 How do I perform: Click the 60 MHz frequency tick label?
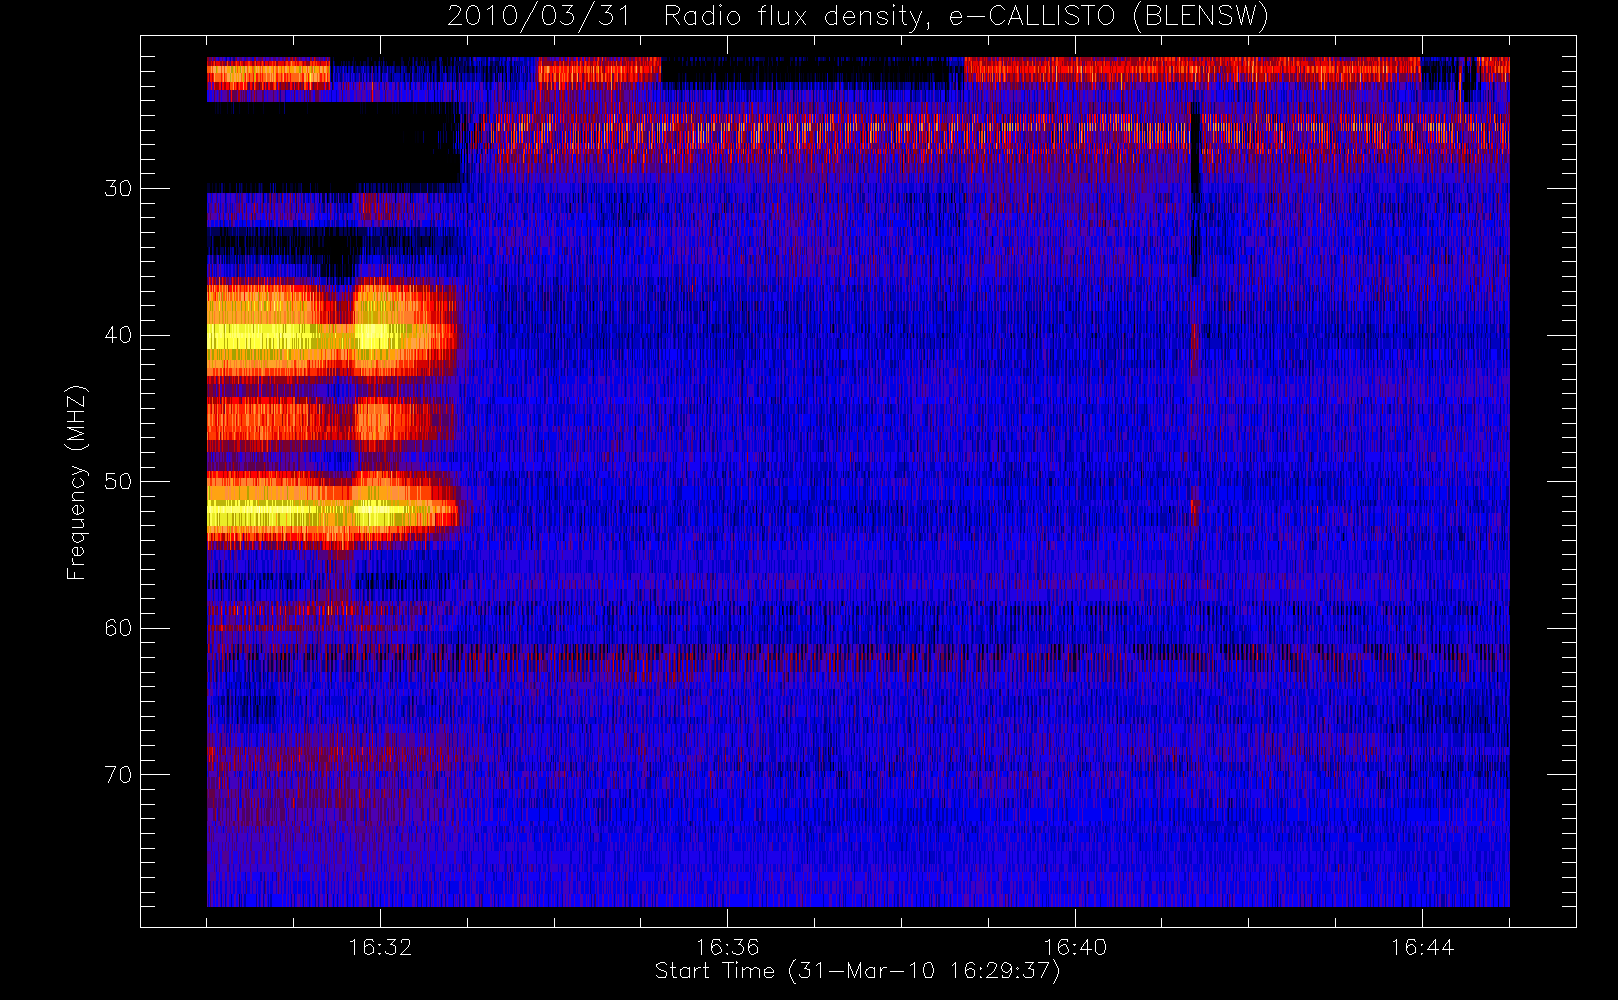point(118,628)
